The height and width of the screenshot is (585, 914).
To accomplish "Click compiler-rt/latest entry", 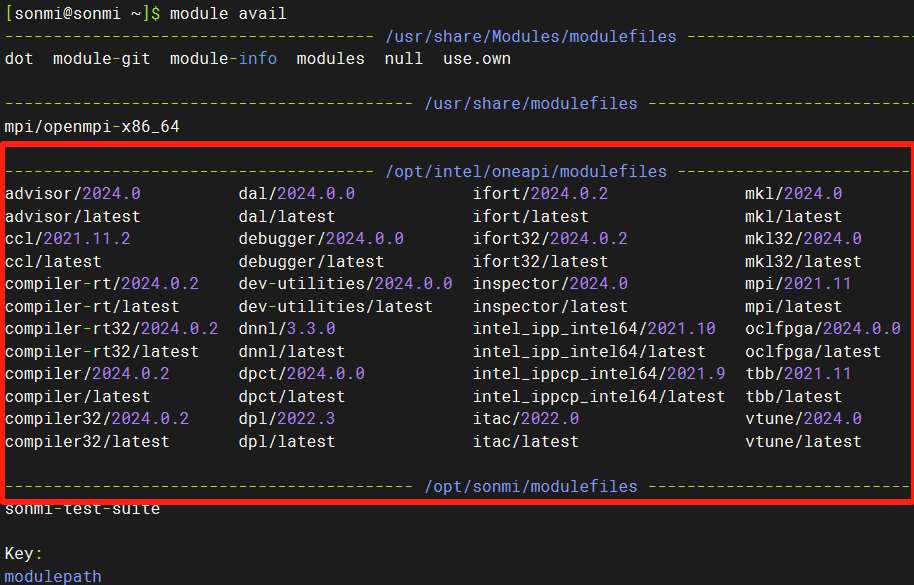I will (x=92, y=306).
